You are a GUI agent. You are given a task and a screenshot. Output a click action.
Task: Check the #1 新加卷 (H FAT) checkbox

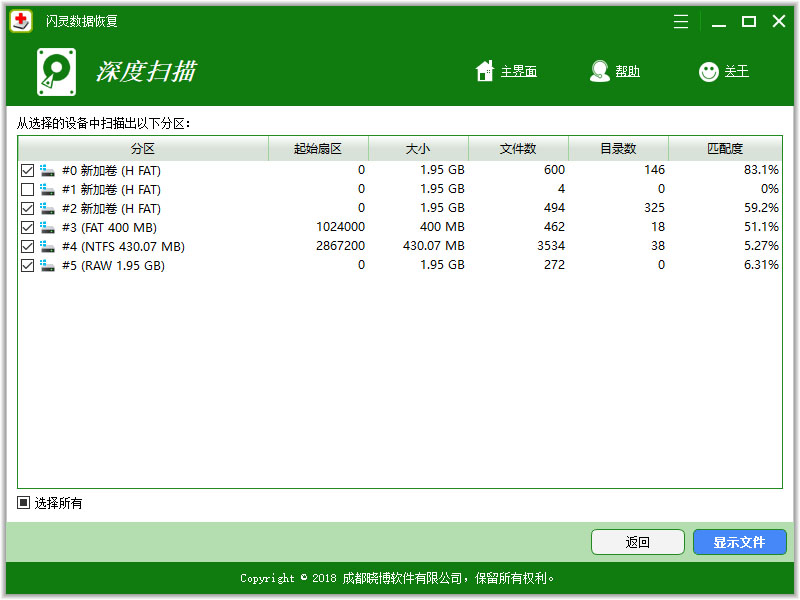click(x=28, y=189)
